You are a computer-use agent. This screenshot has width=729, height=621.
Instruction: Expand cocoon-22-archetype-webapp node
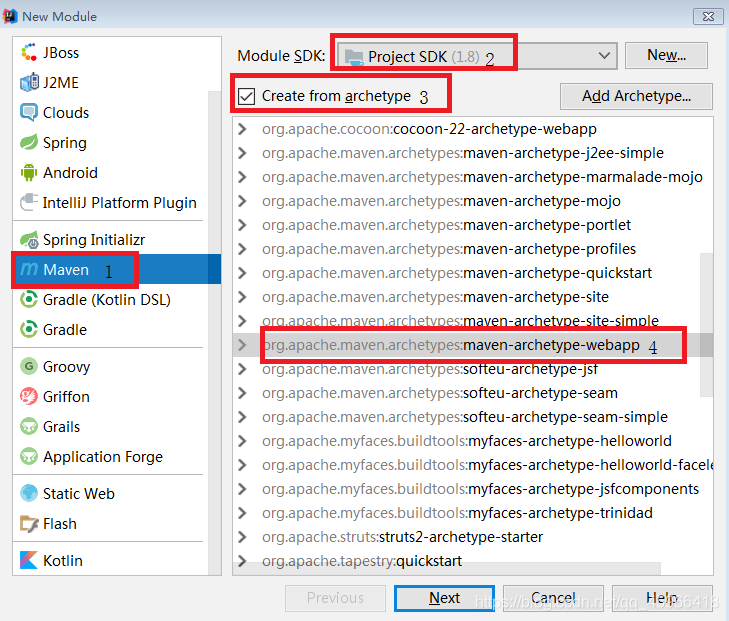click(242, 129)
